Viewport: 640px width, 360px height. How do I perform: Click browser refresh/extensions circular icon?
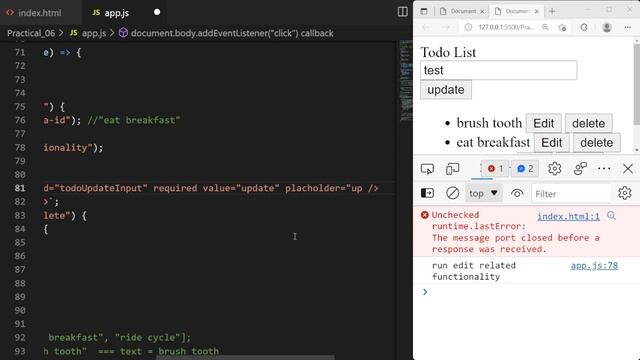[x=584, y=27]
